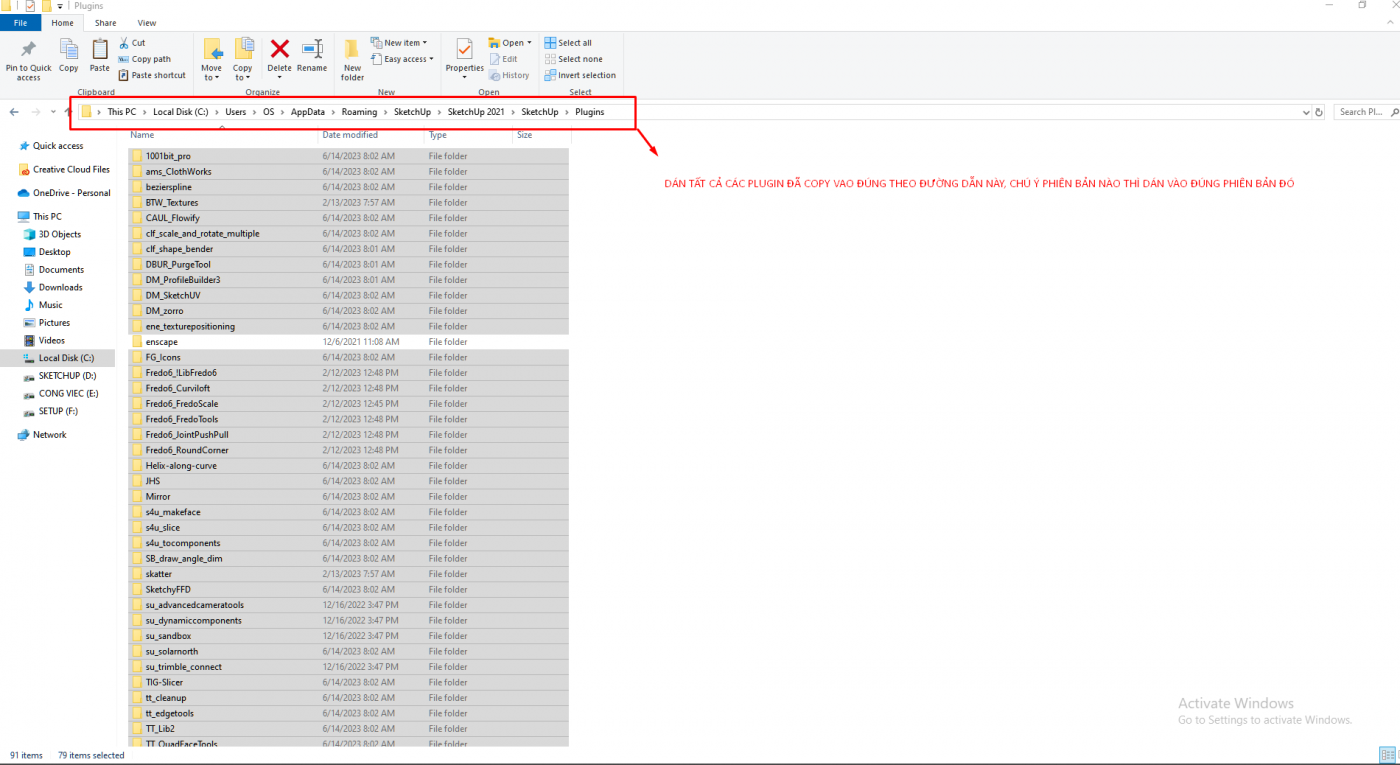Click the Paste clipboard icon
This screenshot has width=1400, height=765.
click(x=100, y=49)
